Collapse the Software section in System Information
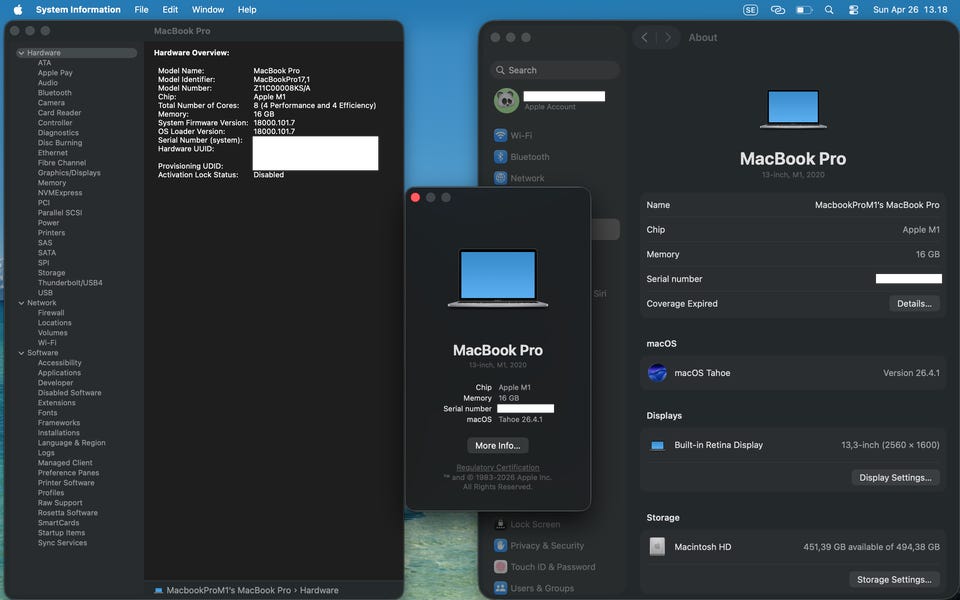Image resolution: width=960 pixels, height=600 pixels. [x=21, y=353]
